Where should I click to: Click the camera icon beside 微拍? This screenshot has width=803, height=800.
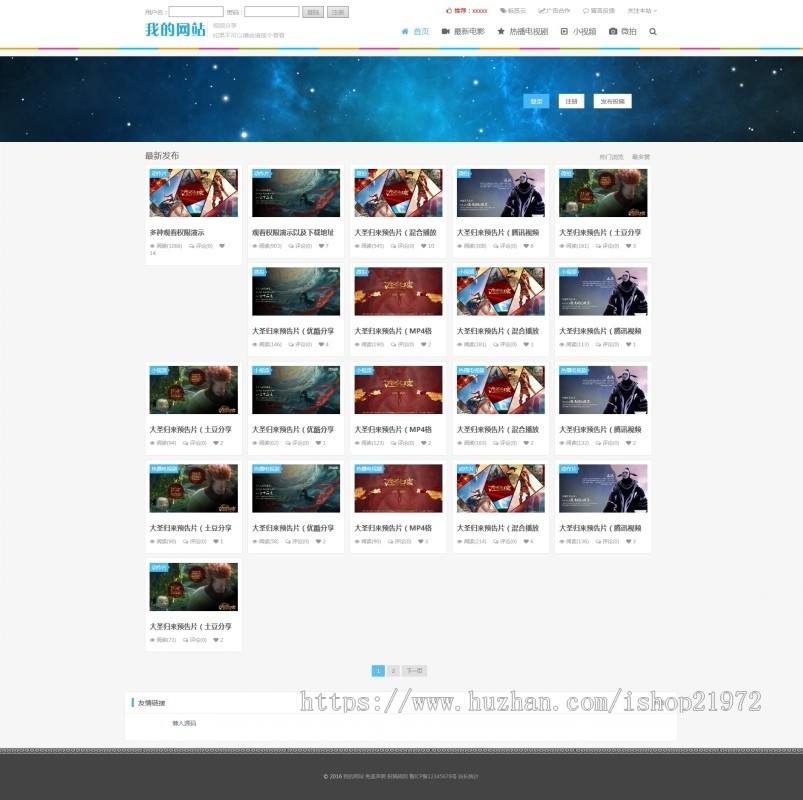(x=612, y=31)
